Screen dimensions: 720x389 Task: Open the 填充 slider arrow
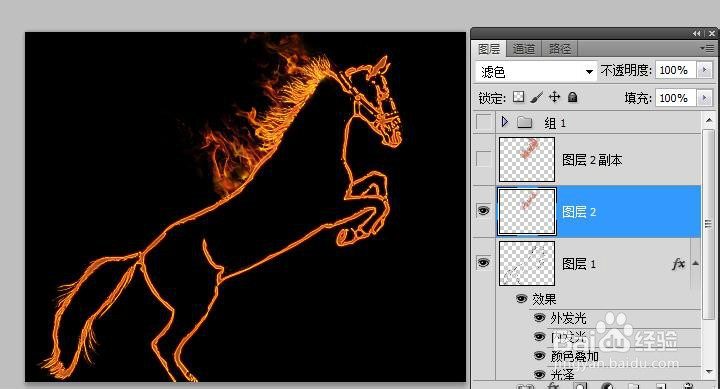pyautogui.click(x=705, y=98)
